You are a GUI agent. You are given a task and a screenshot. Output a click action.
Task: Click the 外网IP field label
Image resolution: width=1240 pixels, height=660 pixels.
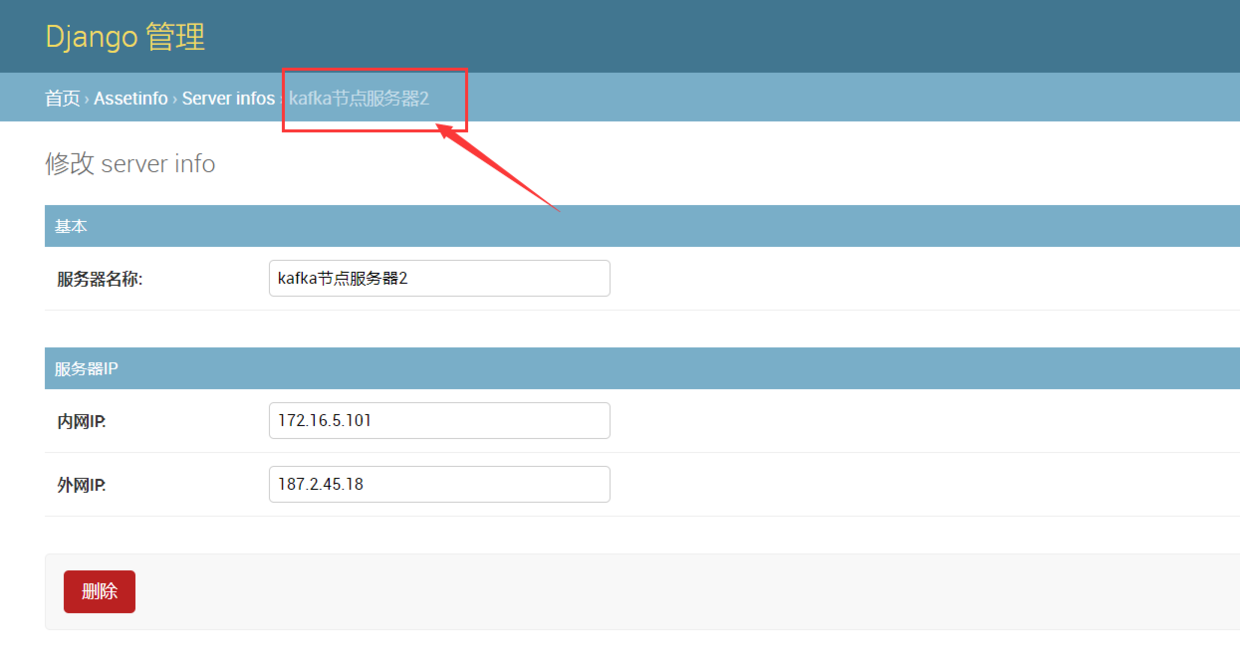[x=81, y=485]
